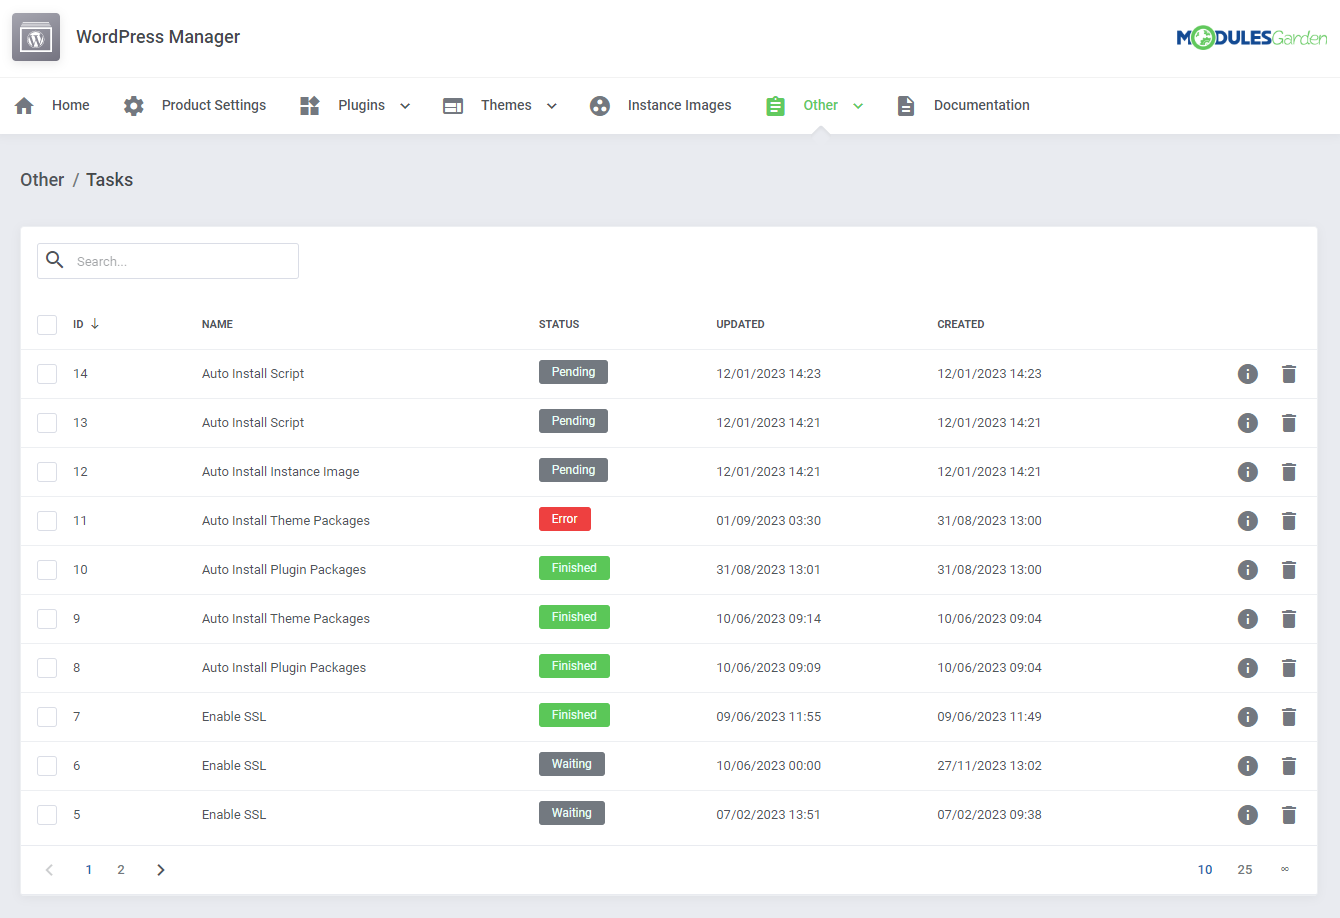The height and width of the screenshot is (918, 1340).
Task: Check the box for task 14
Action: 47,374
